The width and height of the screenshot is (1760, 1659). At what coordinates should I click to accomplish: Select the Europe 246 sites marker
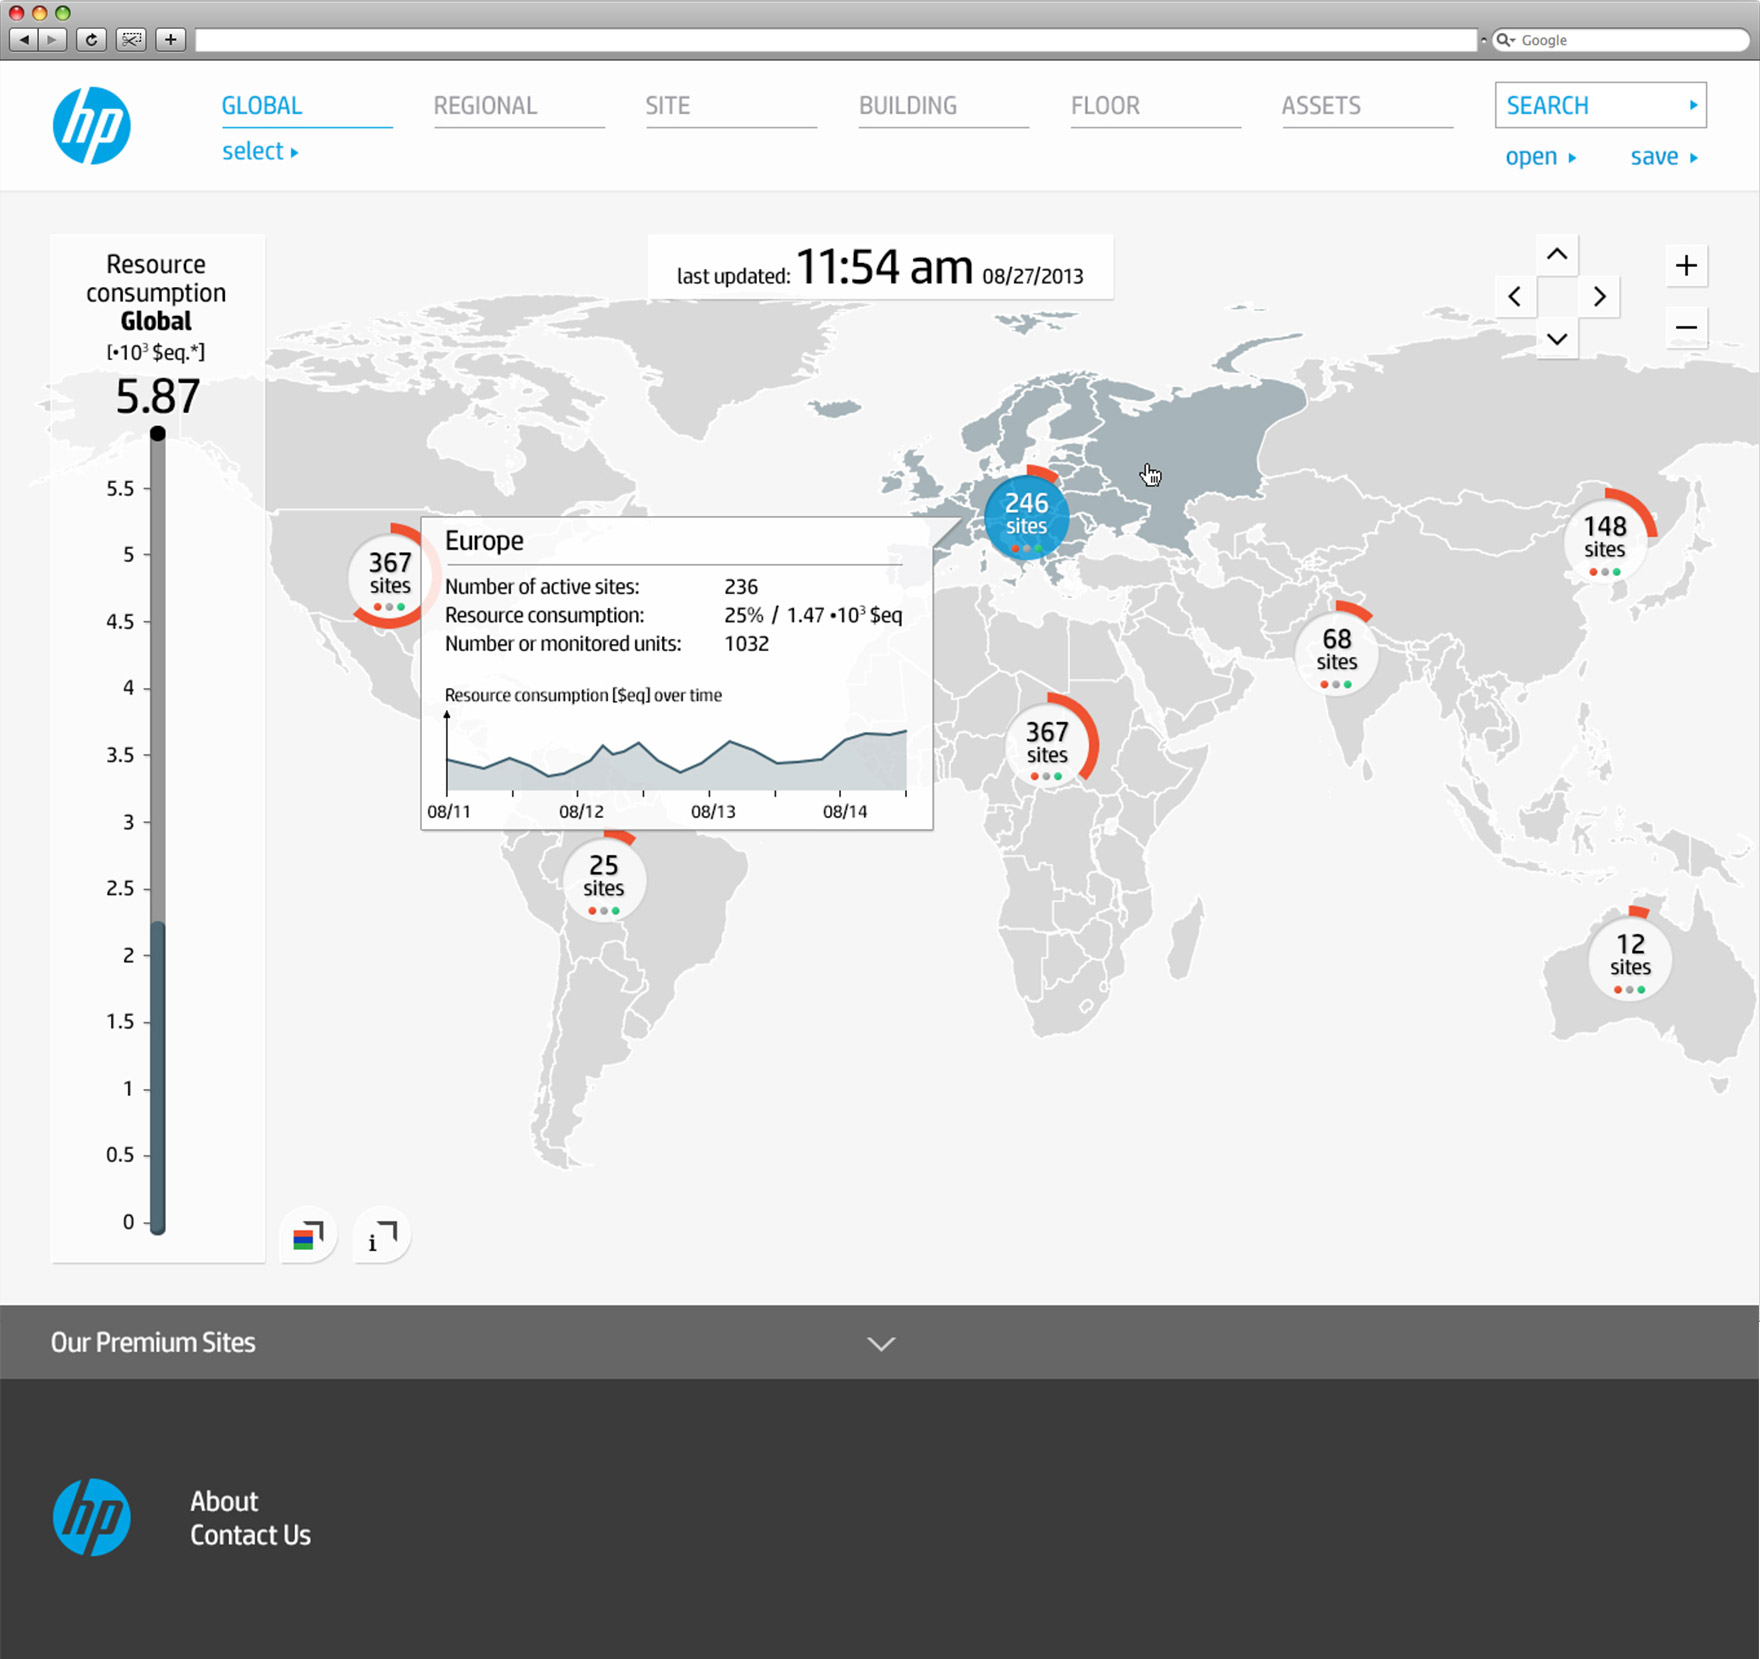(x=1026, y=517)
